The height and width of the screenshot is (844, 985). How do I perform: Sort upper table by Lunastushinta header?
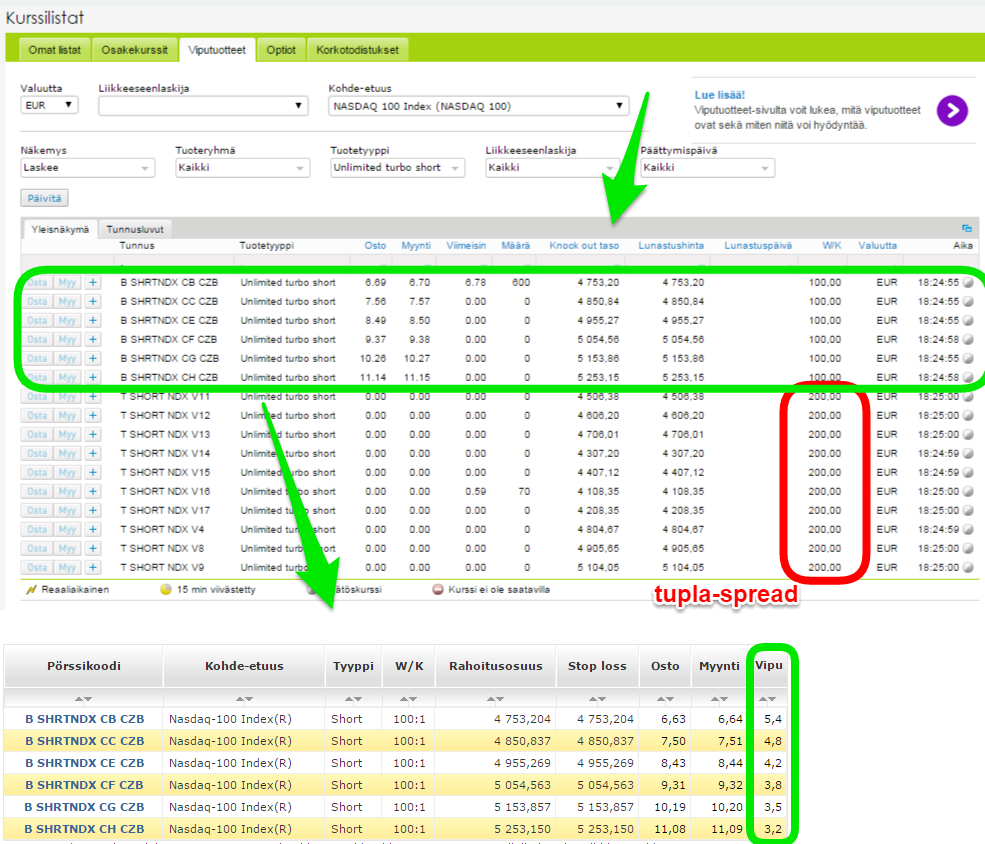tap(671, 246)
